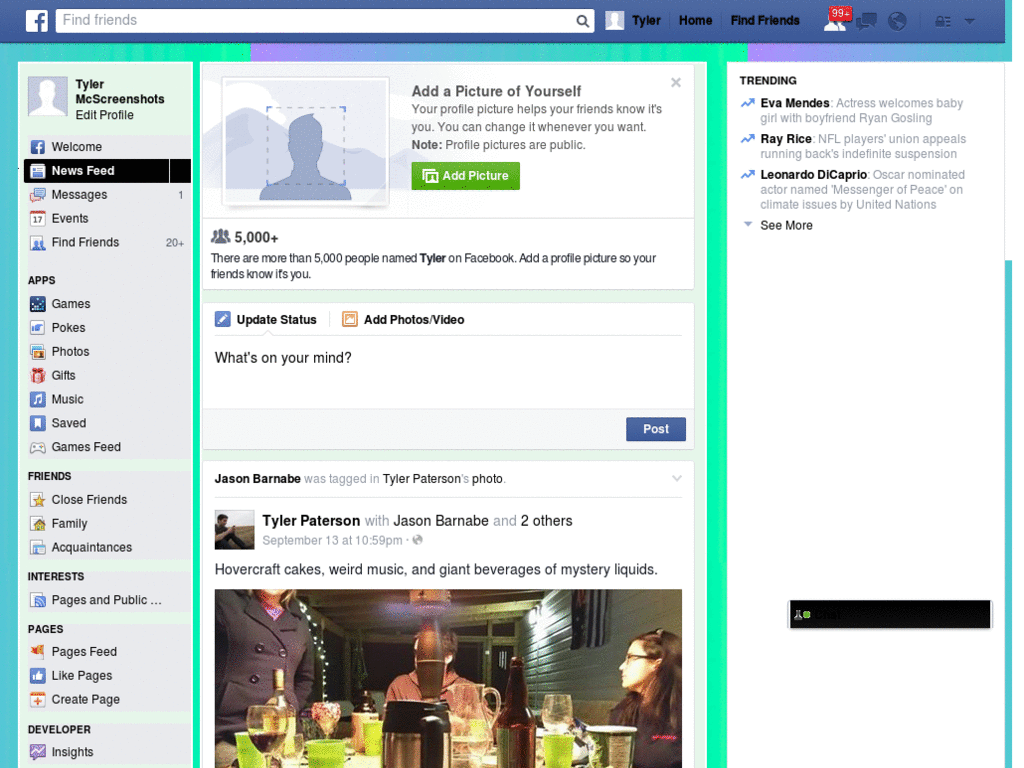
Task: Expand See More trending topics
Action: click(x=786, y=225)
